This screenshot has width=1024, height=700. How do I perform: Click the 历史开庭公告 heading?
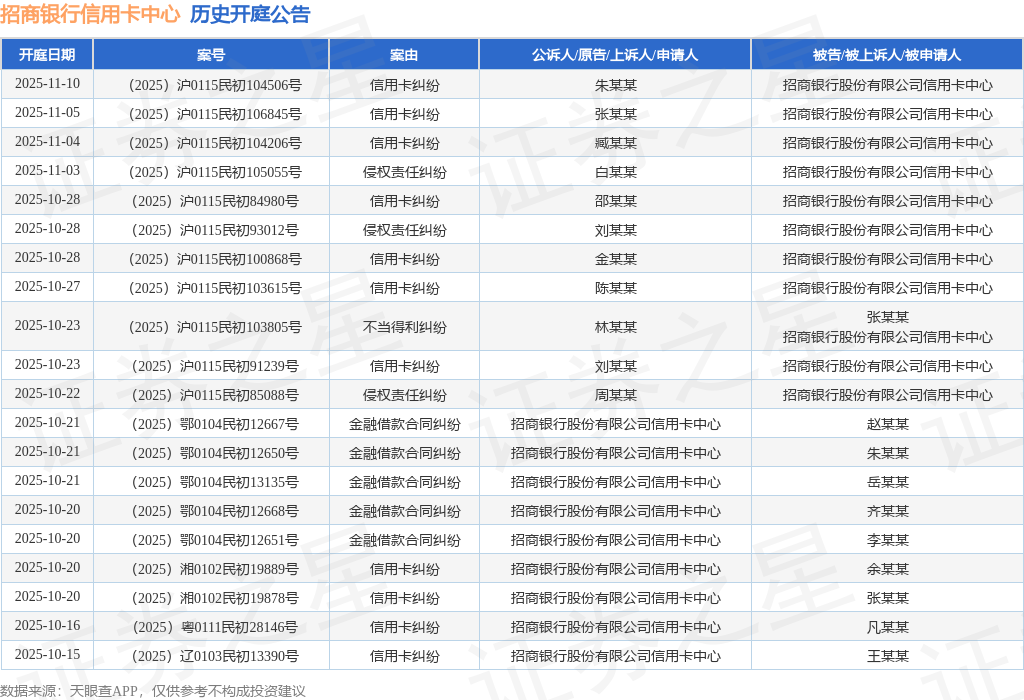[250, 14]
